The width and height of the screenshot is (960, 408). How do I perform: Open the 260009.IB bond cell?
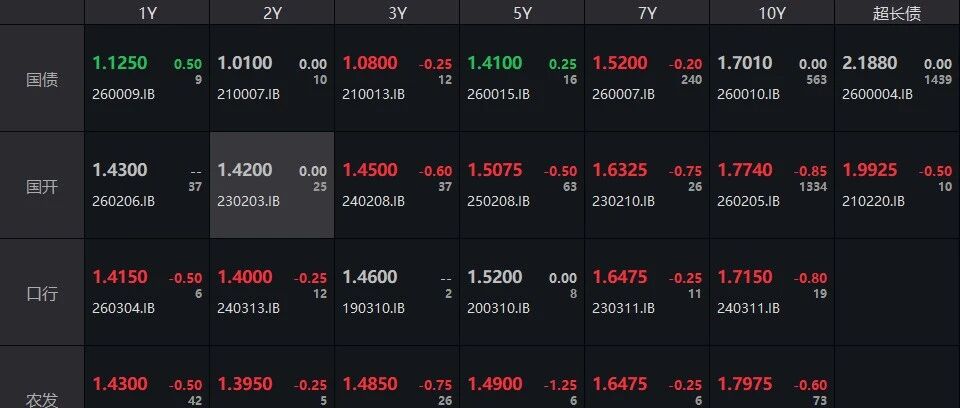(147, 78)
